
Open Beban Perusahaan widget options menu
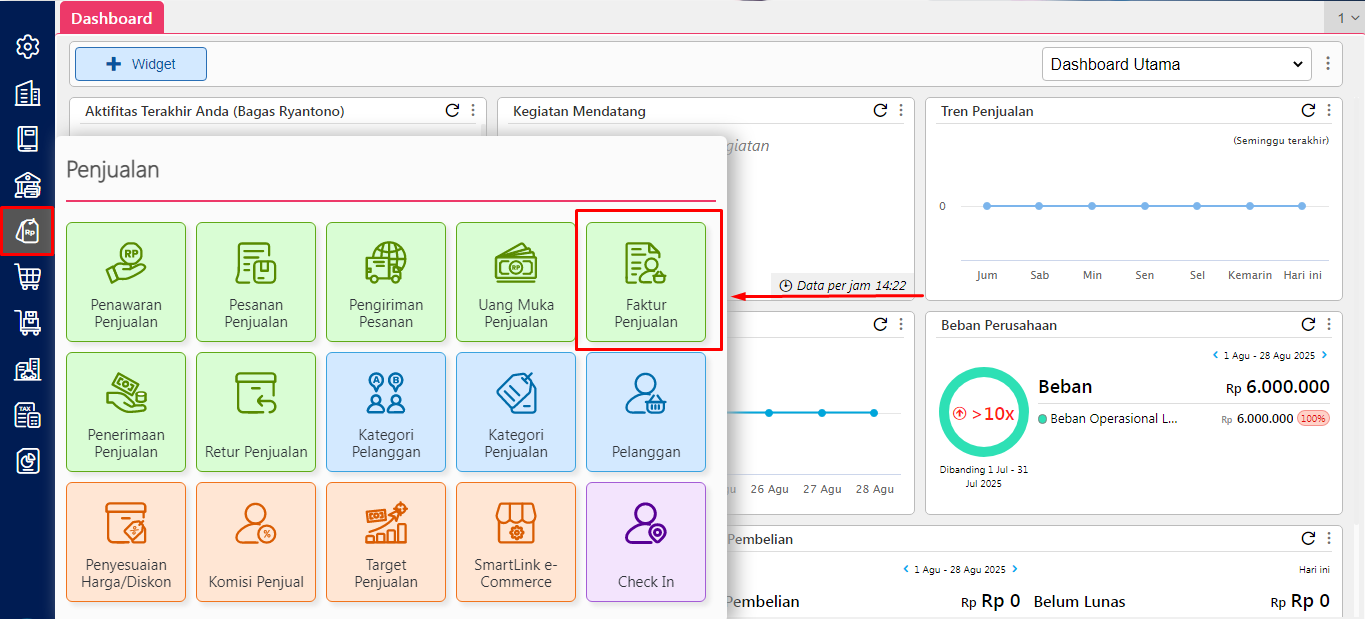pyautogui.click(x=1329, y=325)
